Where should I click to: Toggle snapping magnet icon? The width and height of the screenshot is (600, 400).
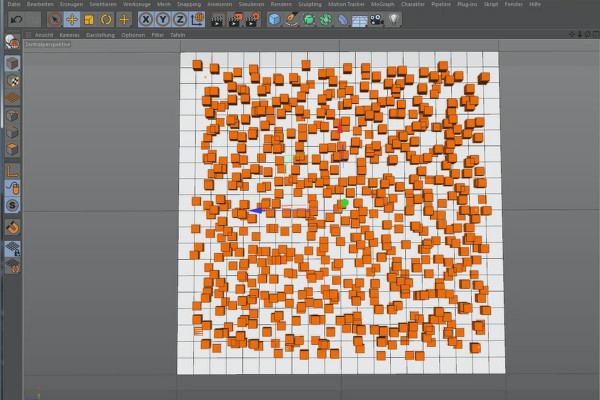point(12,227)
